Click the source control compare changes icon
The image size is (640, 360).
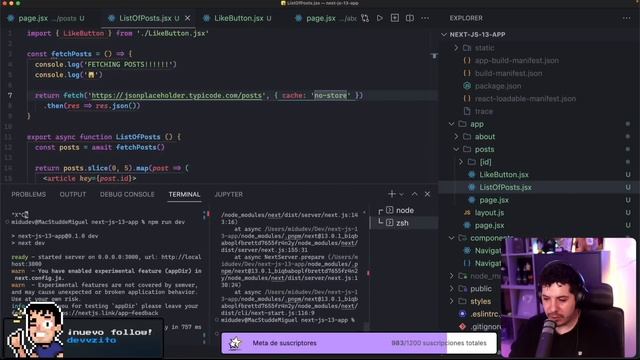pyautogui.click(x=365, y=18)
